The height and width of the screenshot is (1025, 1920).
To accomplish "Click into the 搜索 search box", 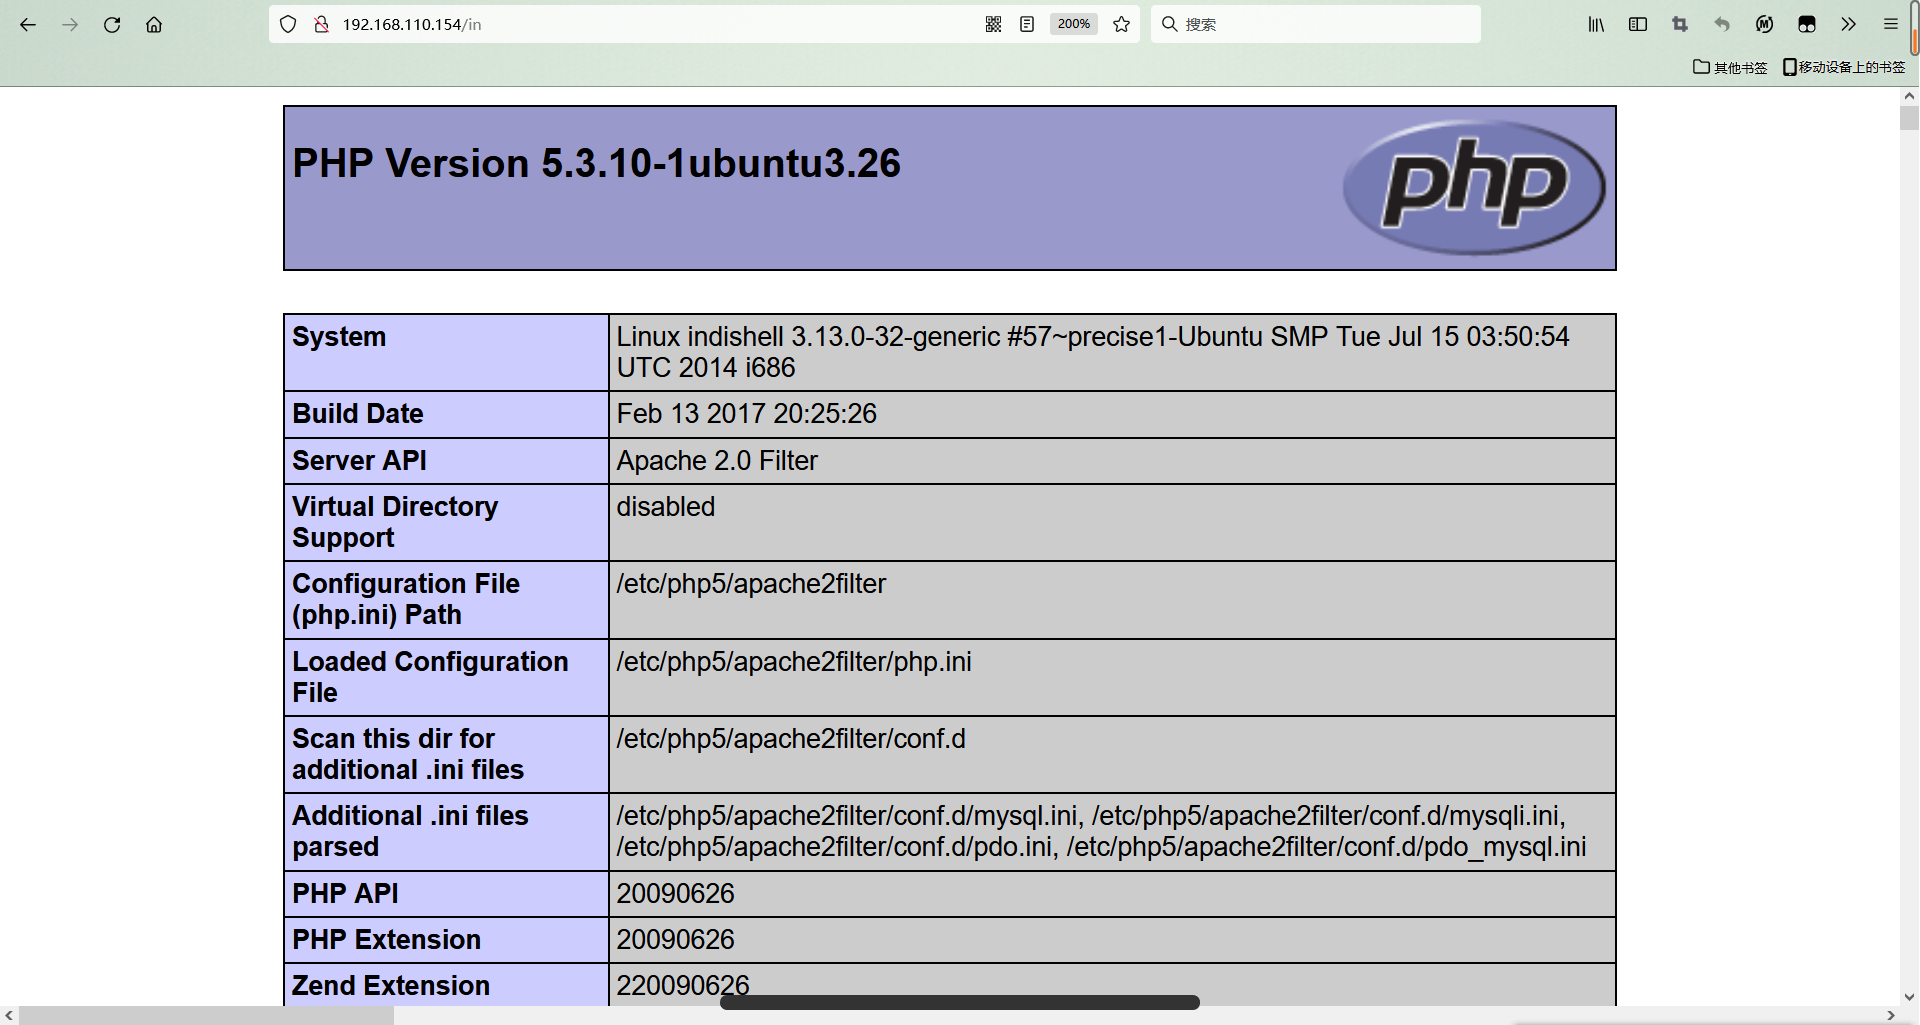I will [x=1316, y=25].
